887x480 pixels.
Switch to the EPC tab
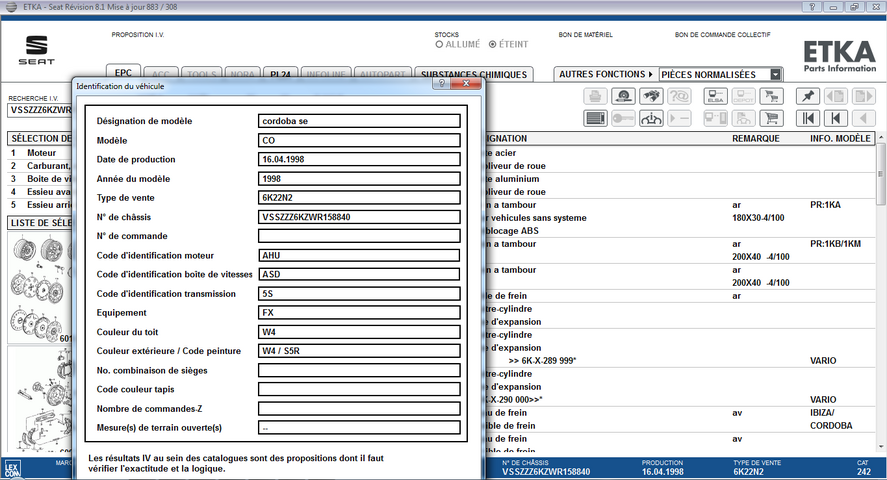[123, 73]
